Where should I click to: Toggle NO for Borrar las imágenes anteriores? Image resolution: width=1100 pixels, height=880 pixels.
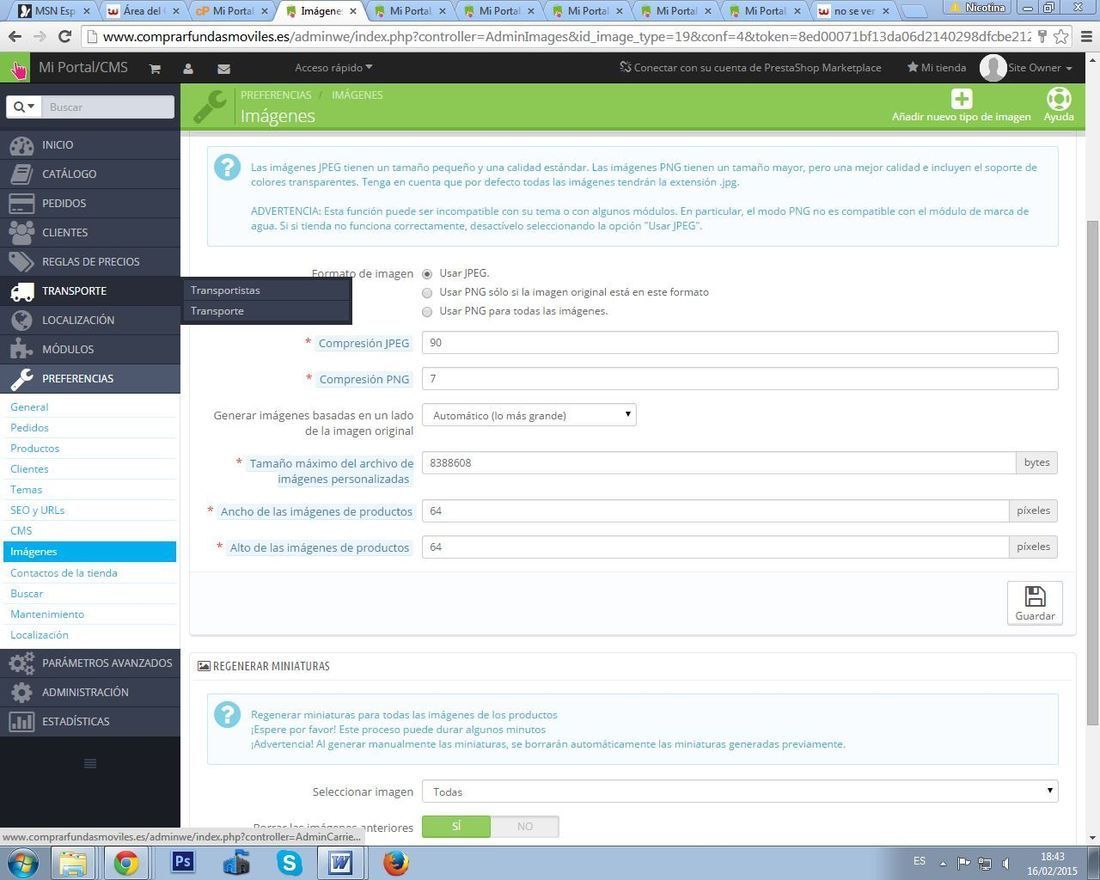525,826
